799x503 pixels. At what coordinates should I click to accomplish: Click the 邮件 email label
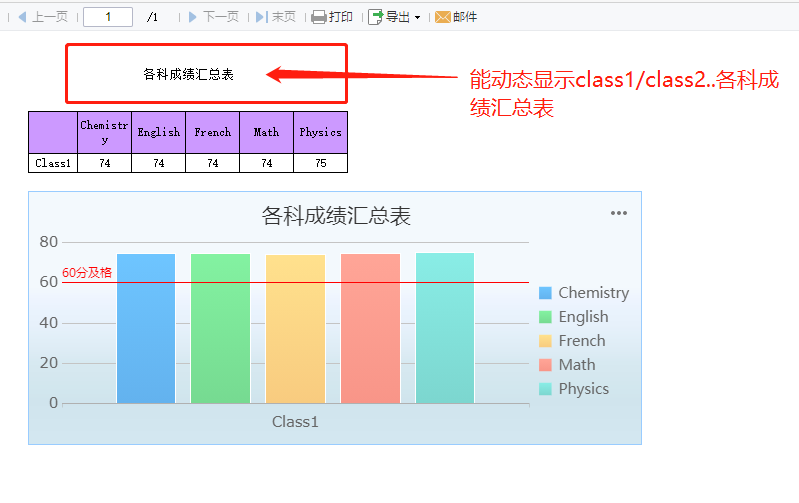tap(465, 17)
